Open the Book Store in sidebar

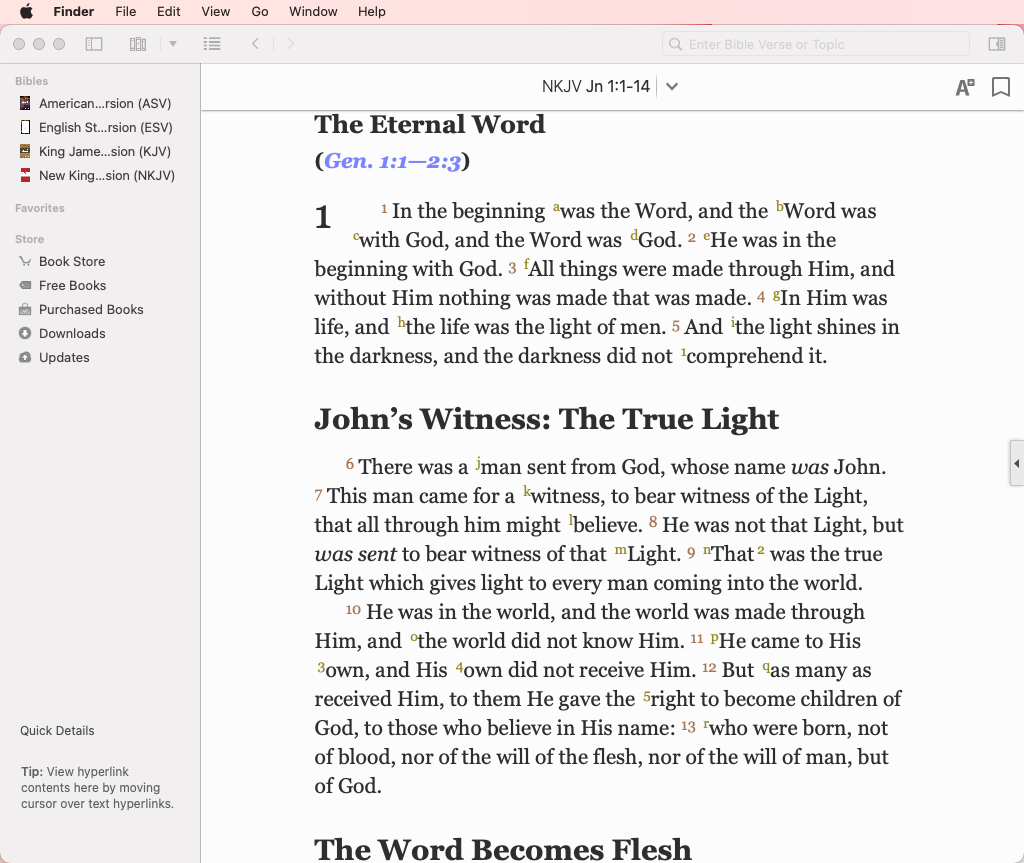pyautogui.click(x=72, y=261)
